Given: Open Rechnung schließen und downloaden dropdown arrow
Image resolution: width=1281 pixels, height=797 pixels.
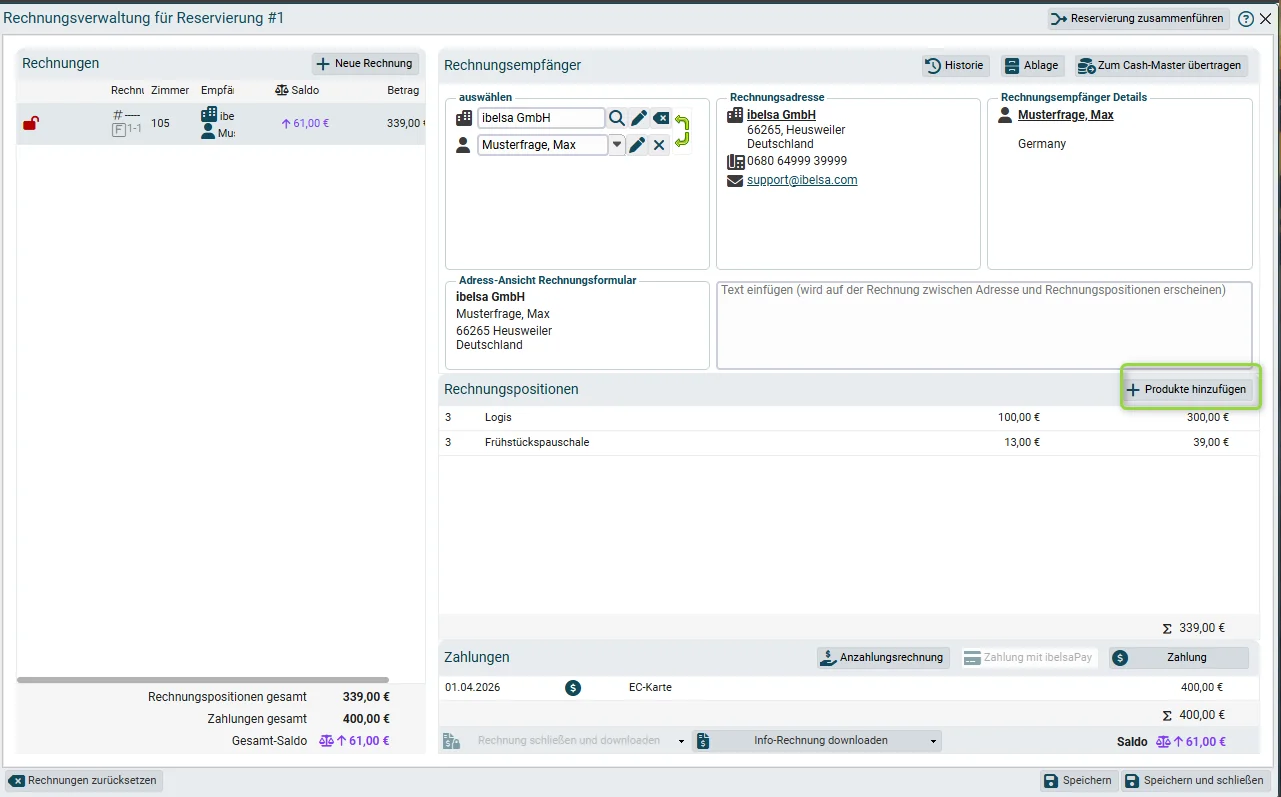Looking at the screenshot, I should click(681, 741).
